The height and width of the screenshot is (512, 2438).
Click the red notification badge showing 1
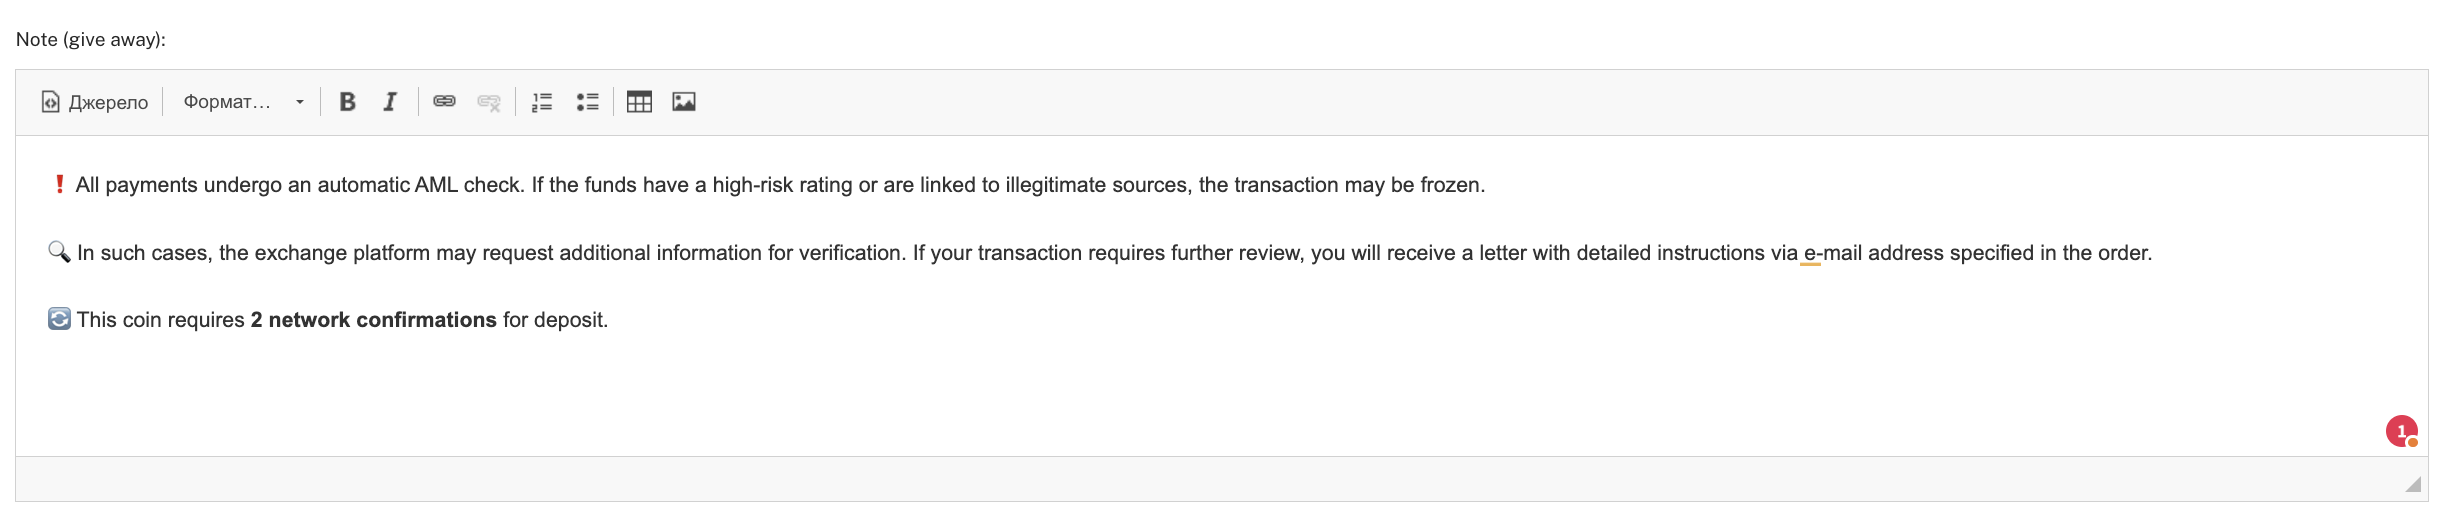2401,431
